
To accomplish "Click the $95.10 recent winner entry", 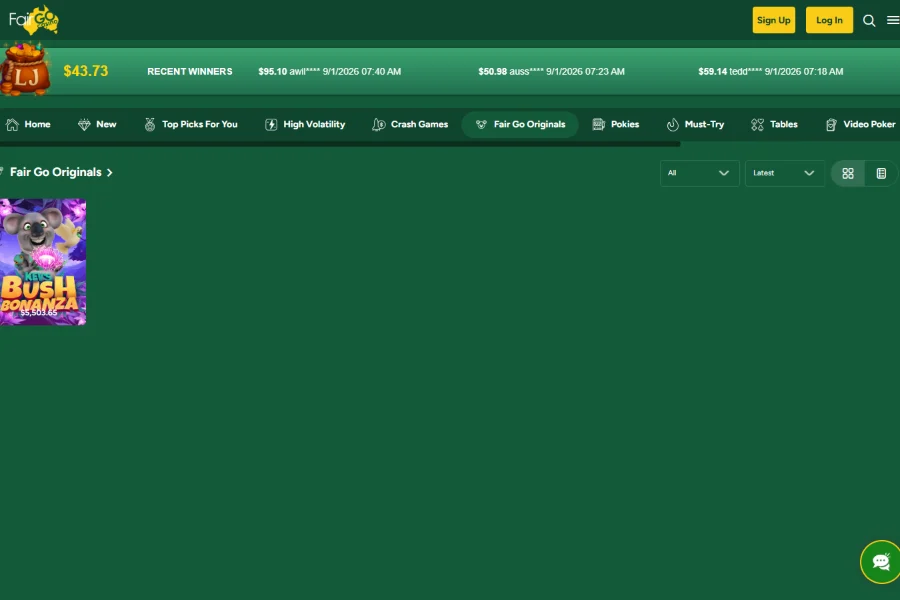I will pyautogui.click(x=329, y=72).
